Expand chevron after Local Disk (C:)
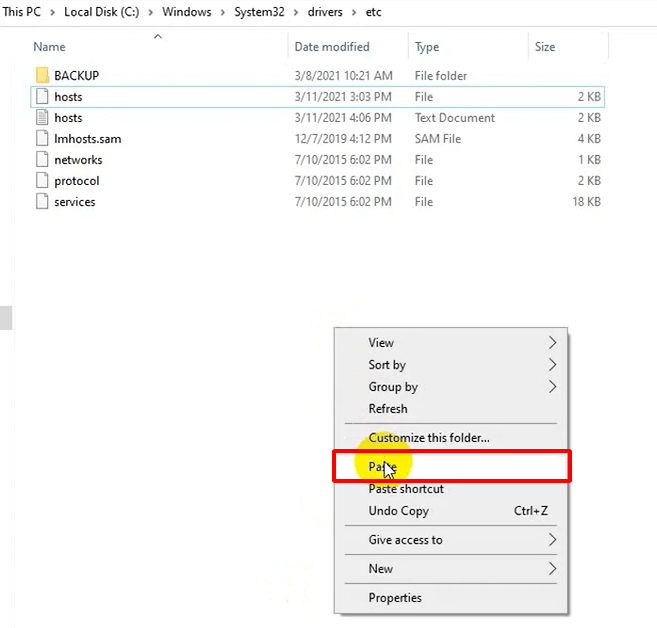Image resolution: width=657 pixels, height=628 pixels. (150, 13)
